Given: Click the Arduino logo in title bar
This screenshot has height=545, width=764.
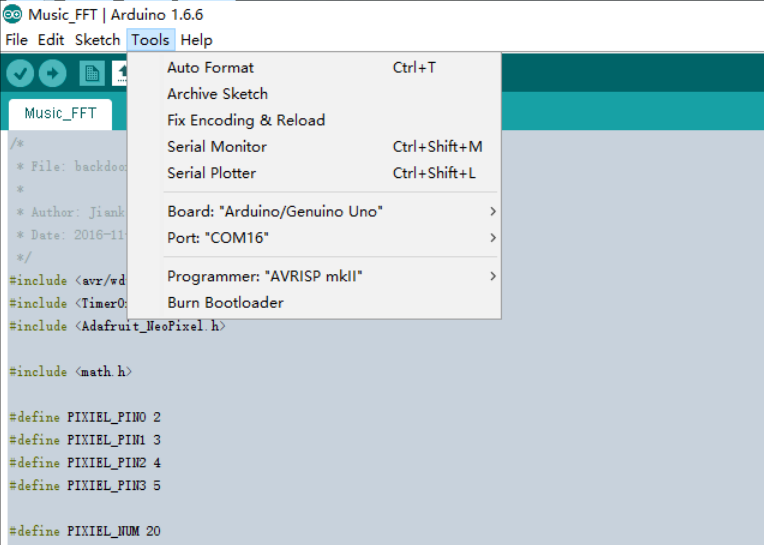Looking at the screenshot, I should 12,14.
